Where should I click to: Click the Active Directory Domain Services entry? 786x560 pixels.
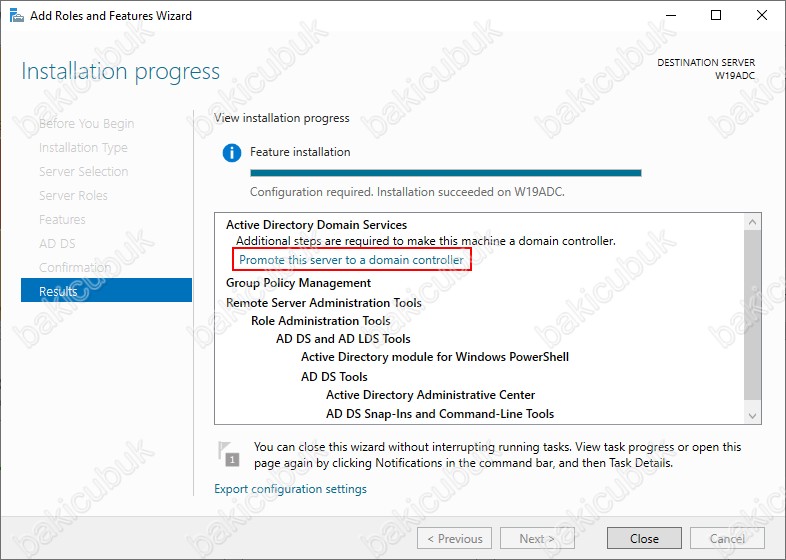(x=316, y=225)
